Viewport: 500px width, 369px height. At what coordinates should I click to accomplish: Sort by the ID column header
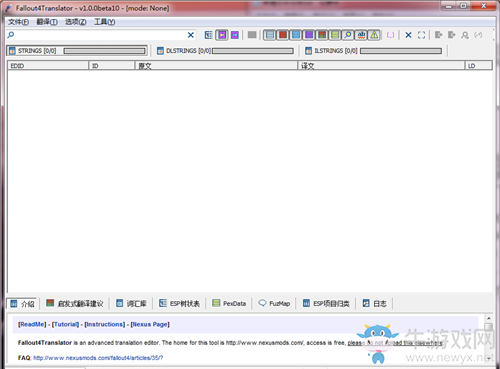[112, 66]
